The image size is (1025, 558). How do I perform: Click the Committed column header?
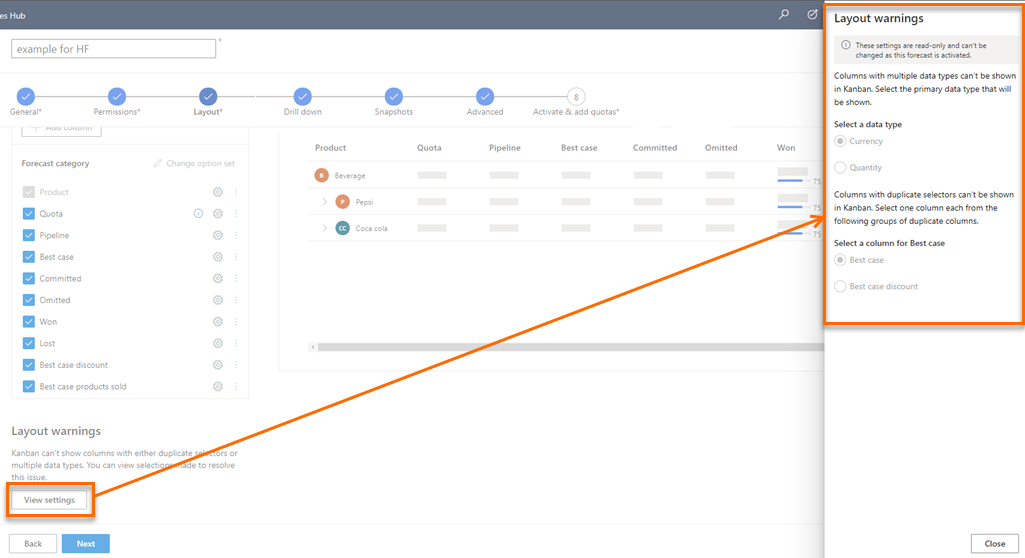pyautogui.click(x=654, y=148)
